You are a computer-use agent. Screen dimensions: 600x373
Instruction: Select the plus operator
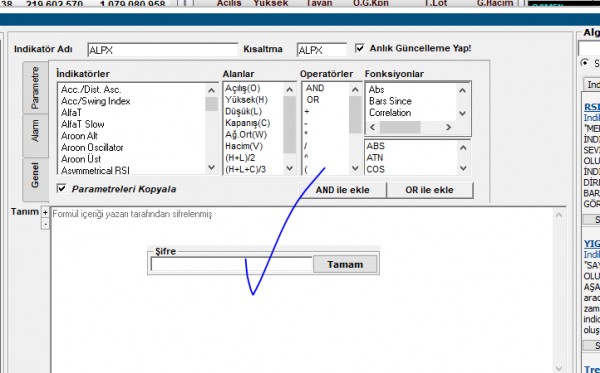(x=307, y=111)
